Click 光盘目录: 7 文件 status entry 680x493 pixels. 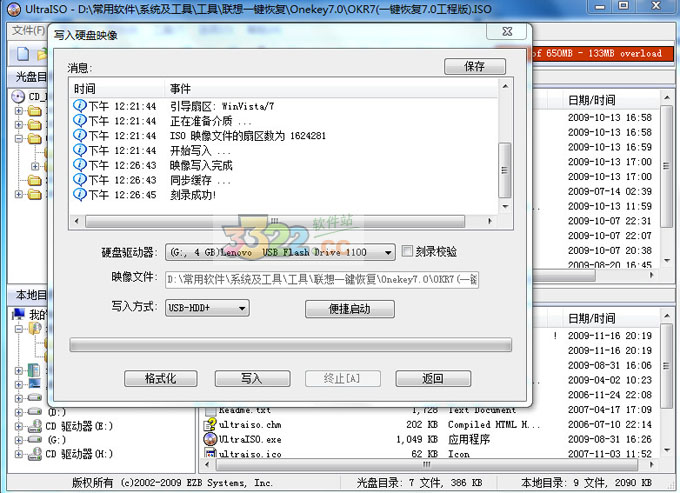419,483
